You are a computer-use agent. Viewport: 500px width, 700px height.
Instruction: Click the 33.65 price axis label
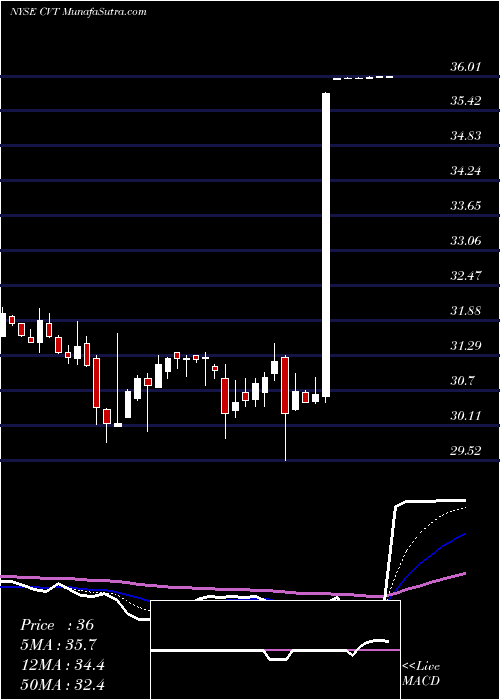[466, 206]
